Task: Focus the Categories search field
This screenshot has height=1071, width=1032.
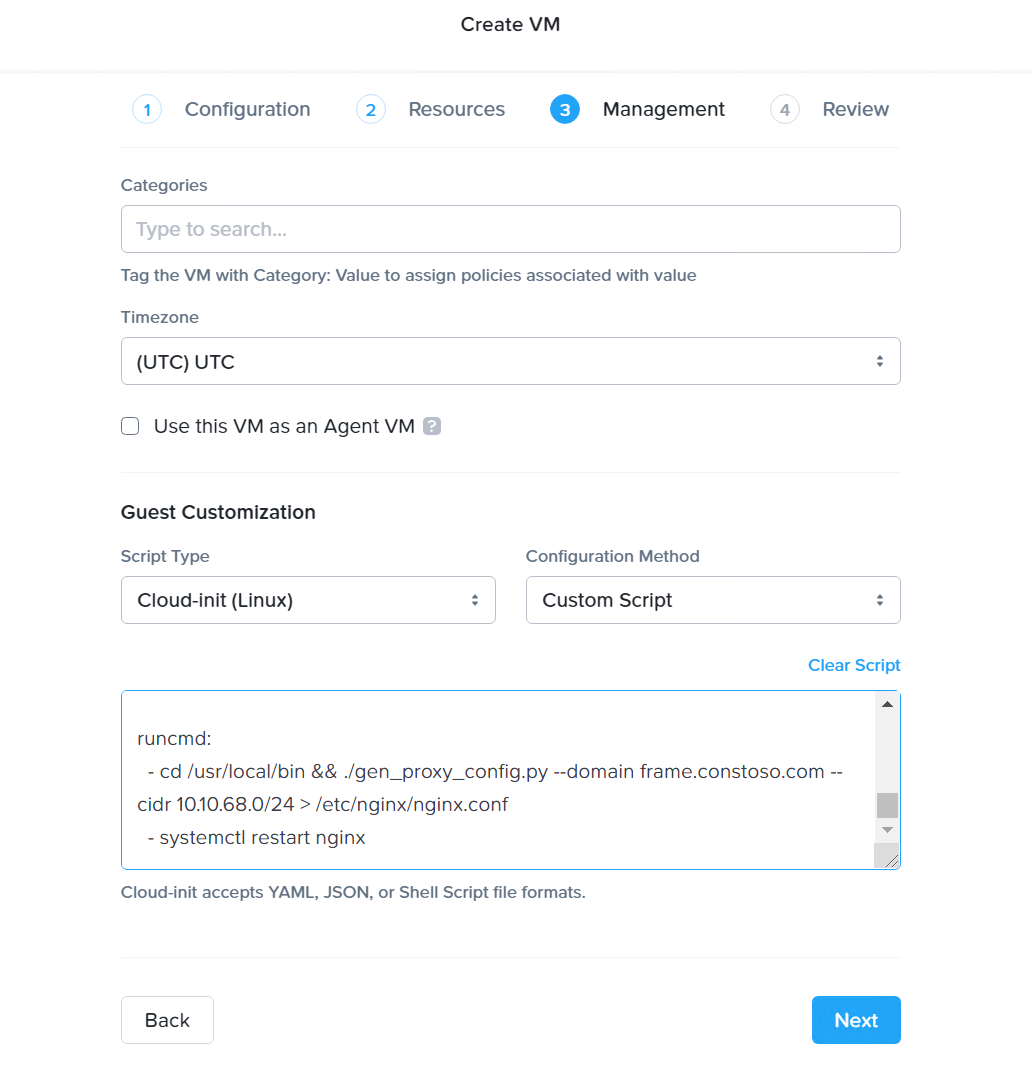Action: coord(510,229)
